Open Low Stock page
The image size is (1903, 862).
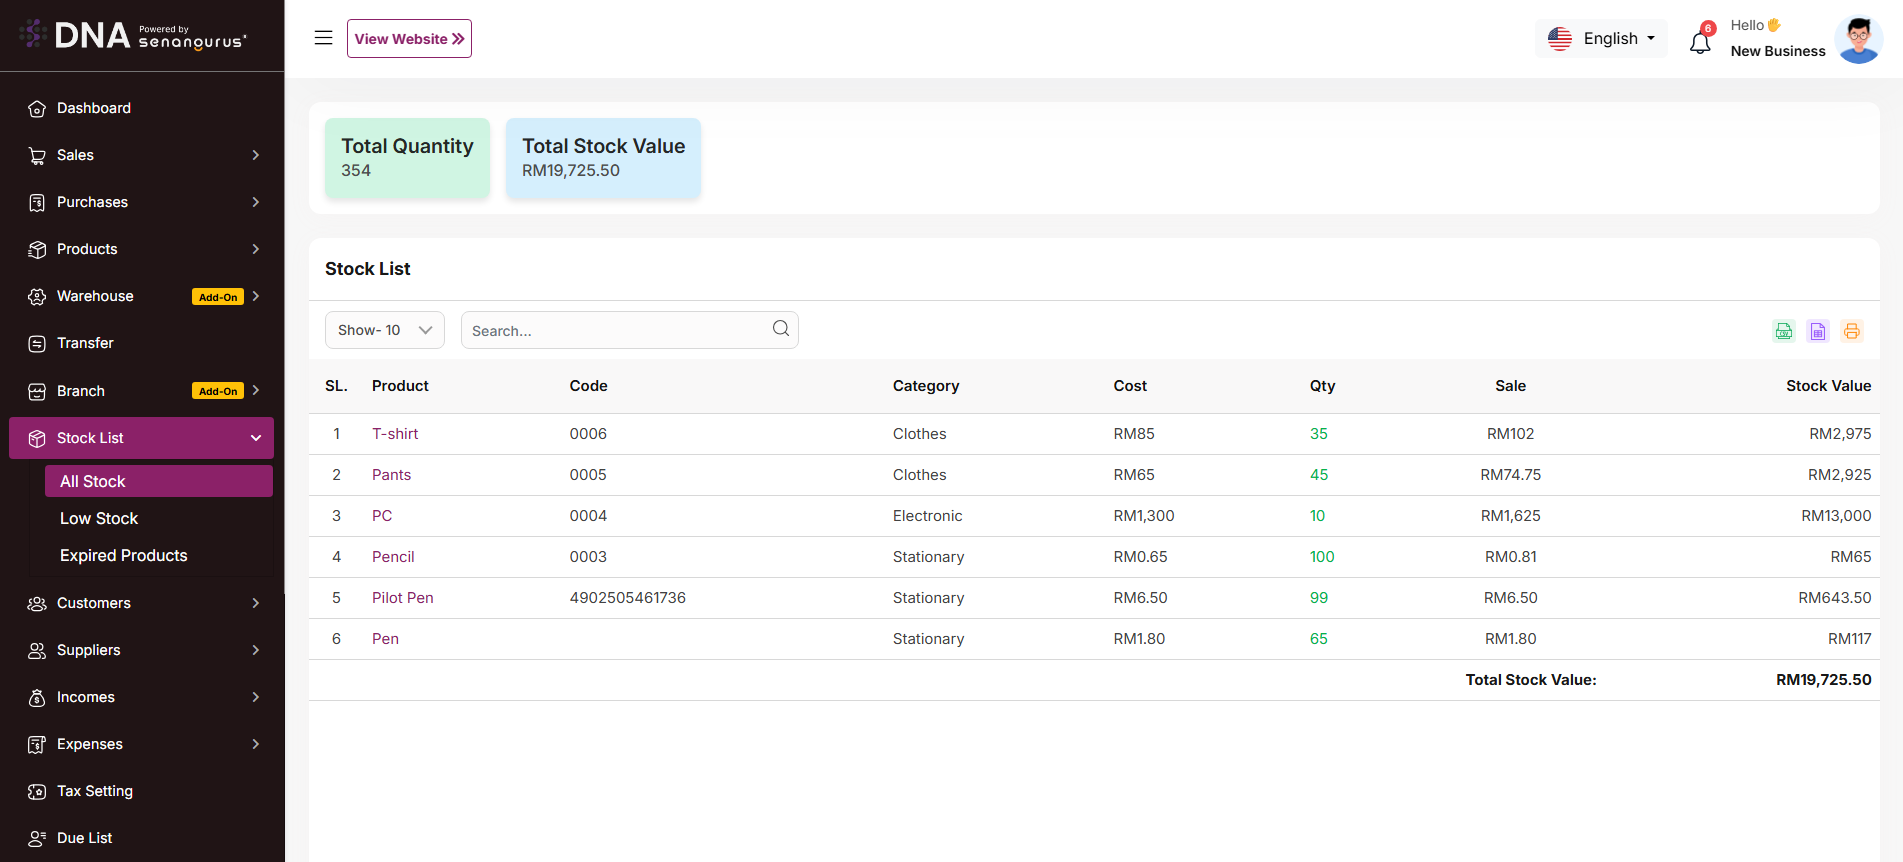click(x=99, y=518)
